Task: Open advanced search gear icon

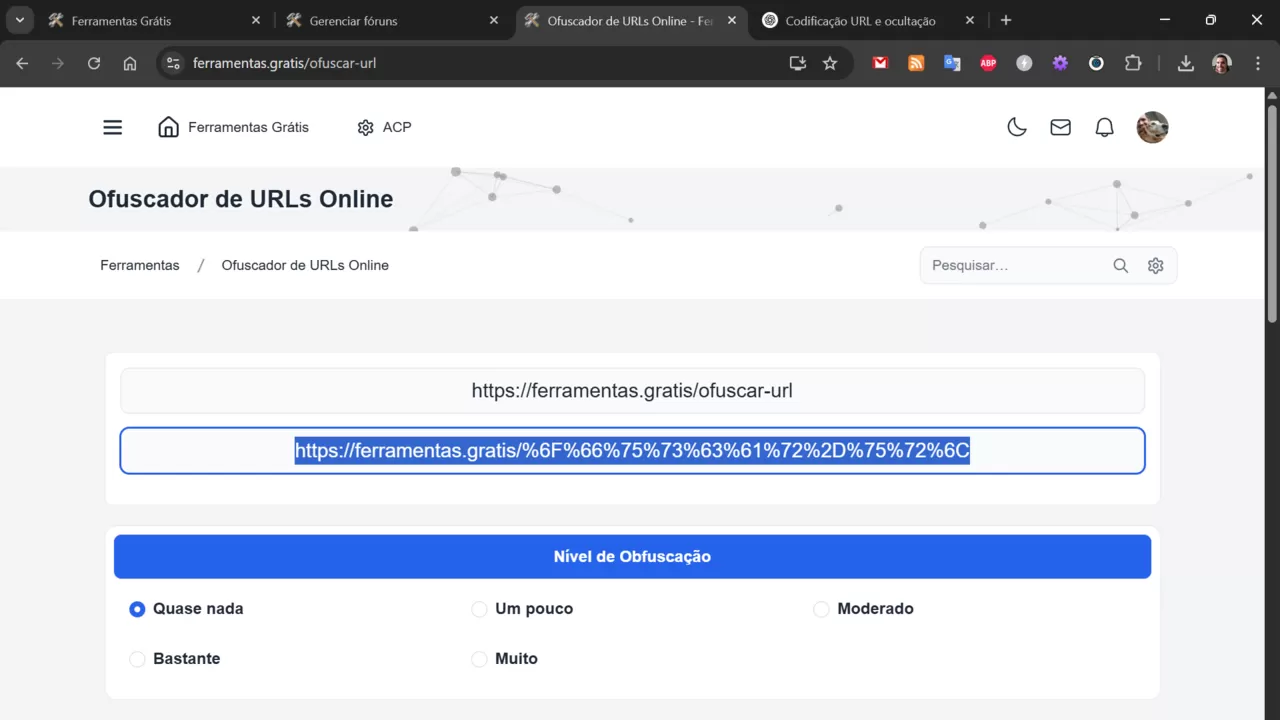Action: click(1156, 266)
